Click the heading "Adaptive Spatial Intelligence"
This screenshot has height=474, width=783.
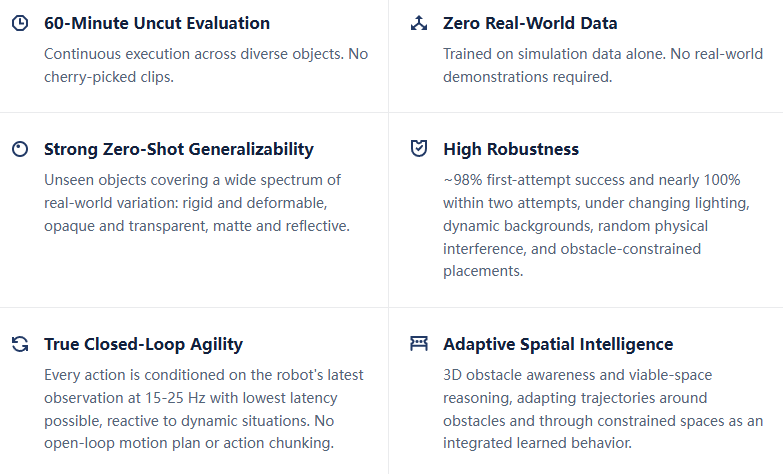[x=558, y=344]
